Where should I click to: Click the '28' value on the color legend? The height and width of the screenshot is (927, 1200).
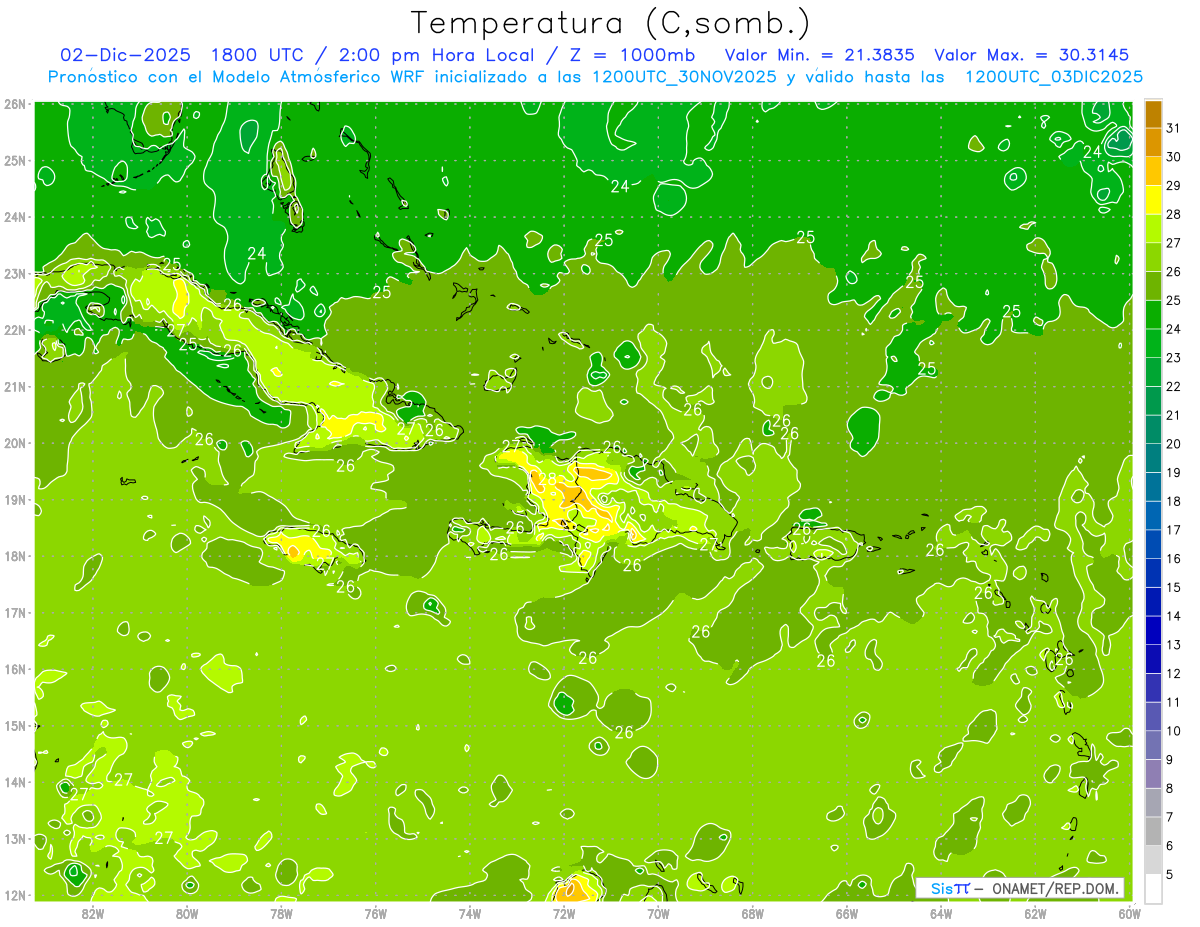1173,214
